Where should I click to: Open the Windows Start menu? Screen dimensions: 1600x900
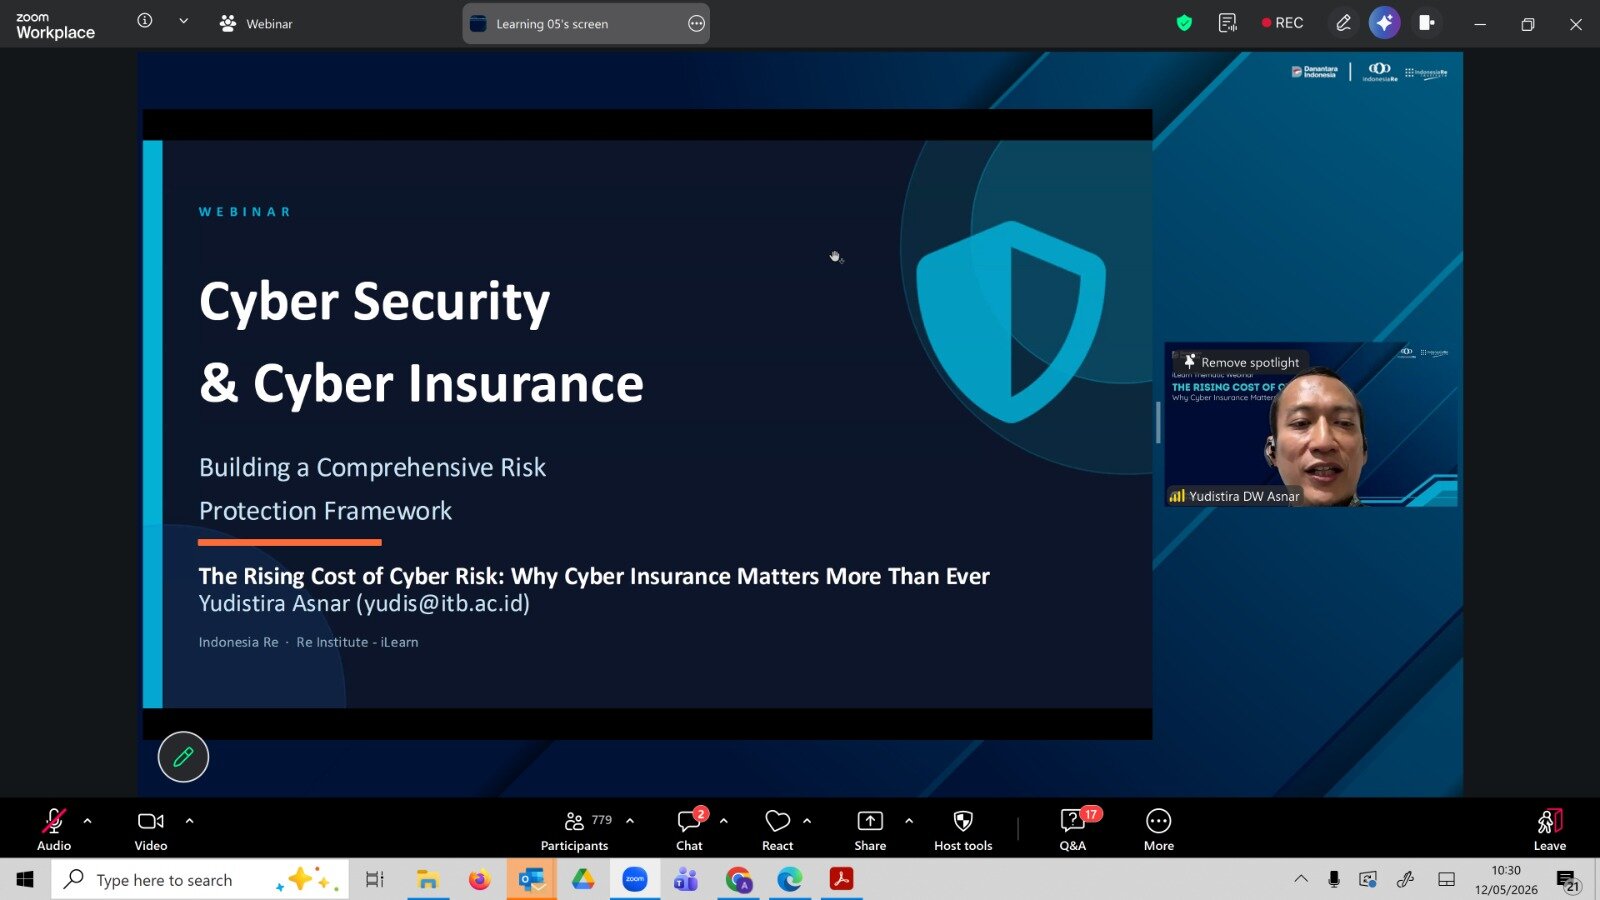(25, 879)
